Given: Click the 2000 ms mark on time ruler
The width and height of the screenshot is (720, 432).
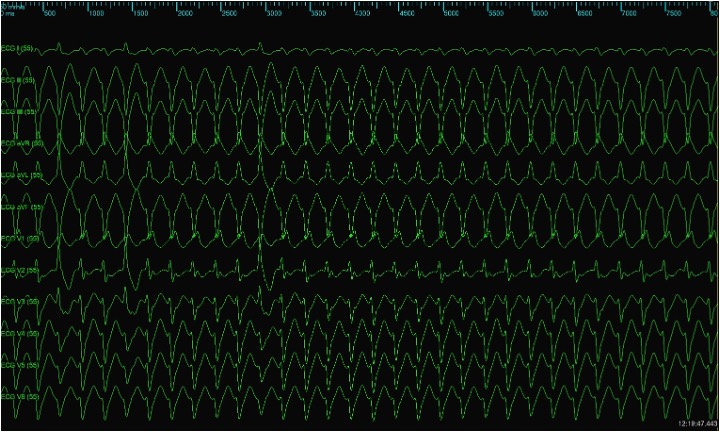Looking at the screenshot, I should point(185,13).
